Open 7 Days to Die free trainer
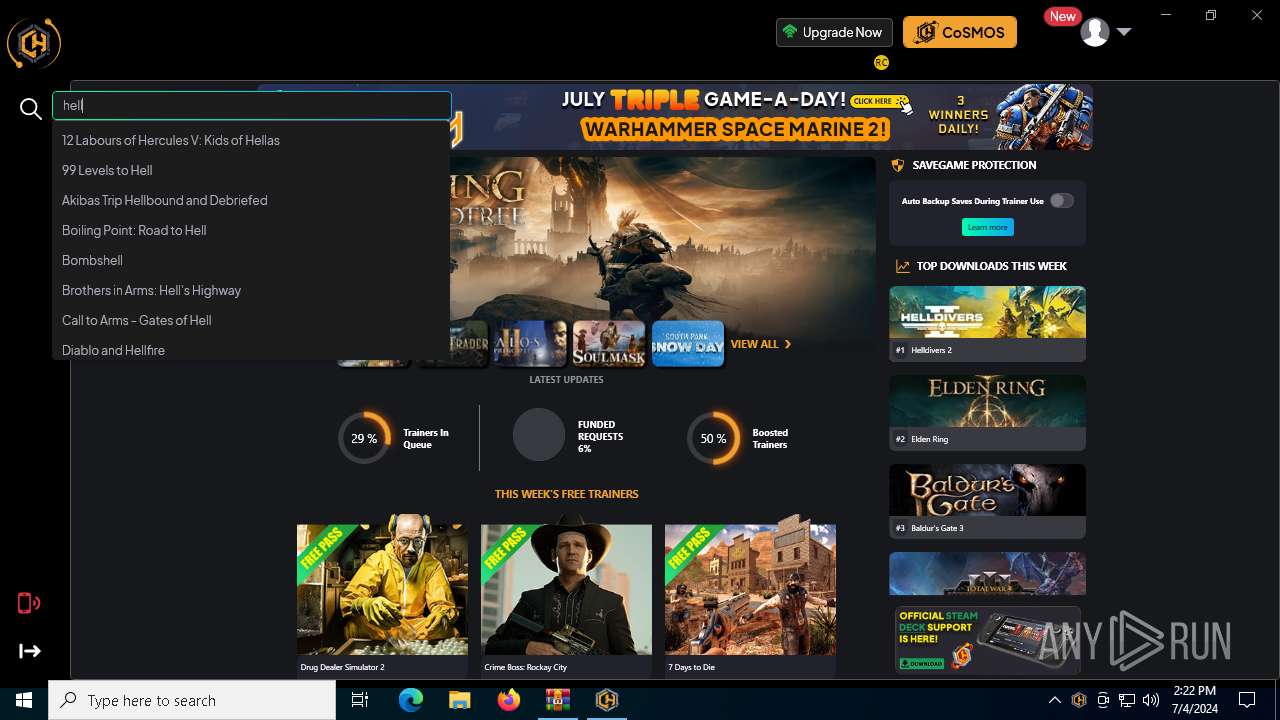The image size is (1280, 720). tap(750, 597)
